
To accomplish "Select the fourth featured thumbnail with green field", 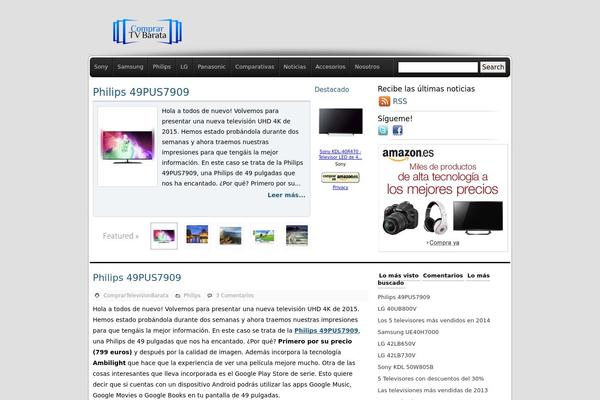I will point(264,236).
